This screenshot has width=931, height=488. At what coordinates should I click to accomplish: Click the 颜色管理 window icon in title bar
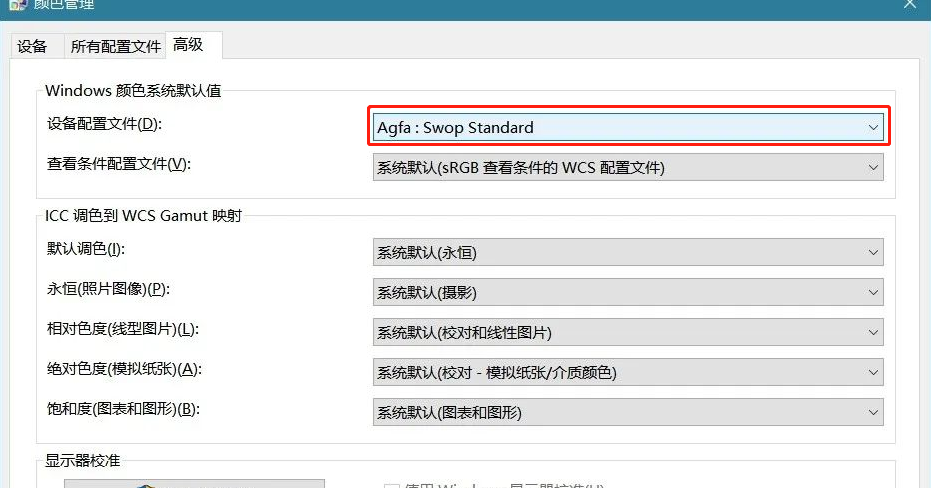coord(17,4)
